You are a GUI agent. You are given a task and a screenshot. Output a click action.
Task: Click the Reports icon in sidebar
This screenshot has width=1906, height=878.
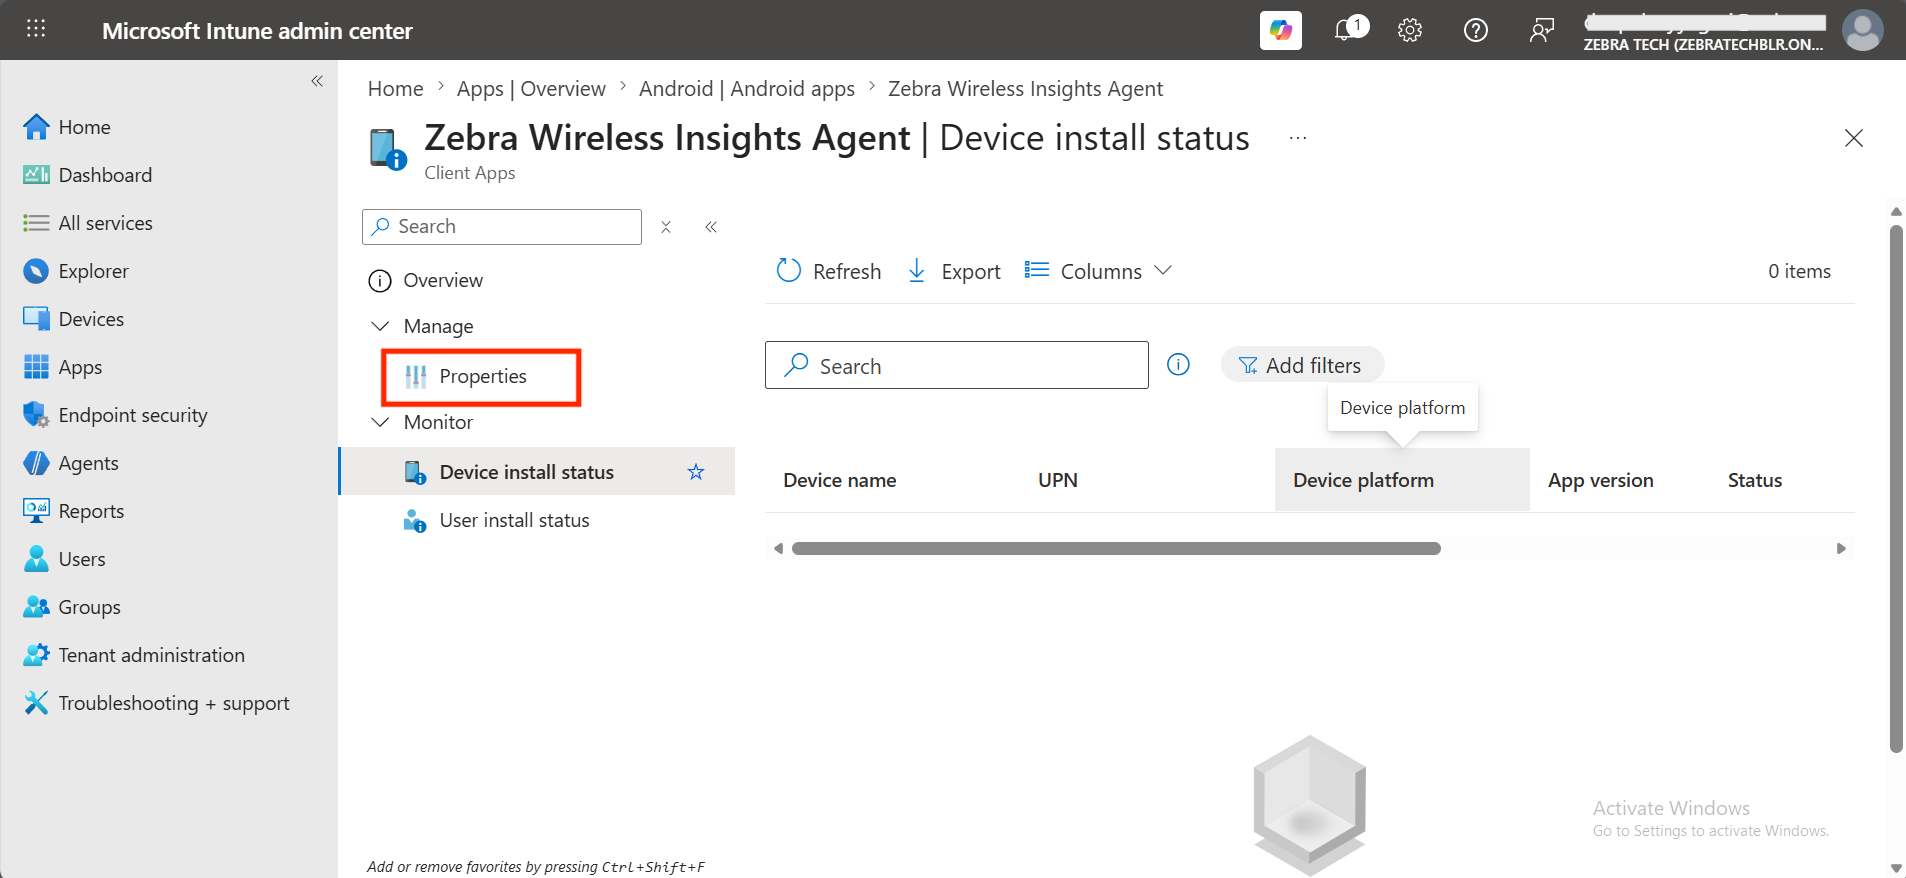(36, 511)
